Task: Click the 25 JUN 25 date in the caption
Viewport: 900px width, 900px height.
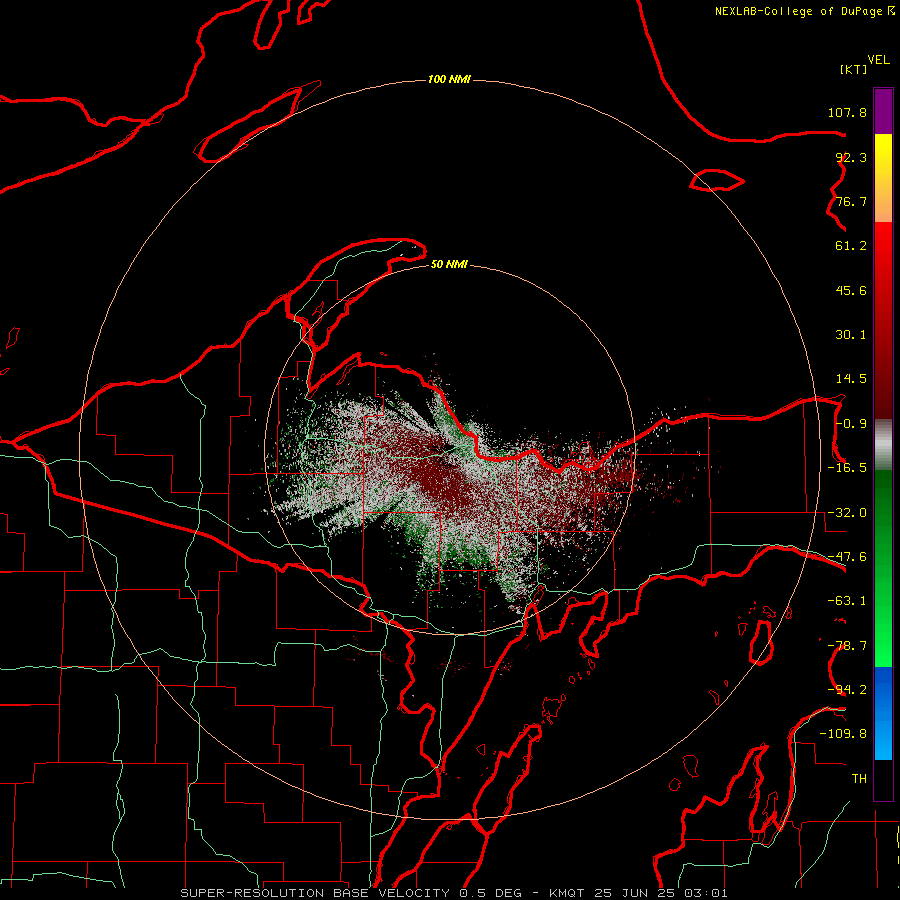Action: pos(636,893)
